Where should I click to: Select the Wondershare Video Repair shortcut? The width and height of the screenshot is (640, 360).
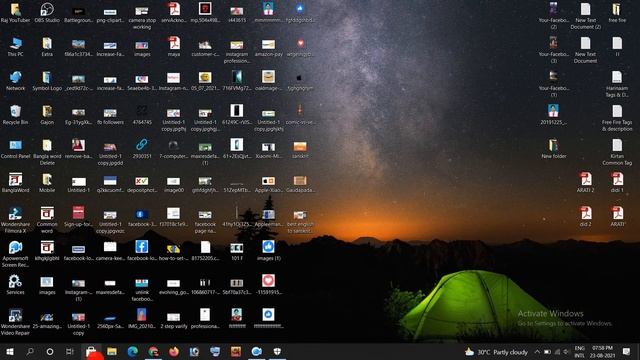click(x=16, y=316)
